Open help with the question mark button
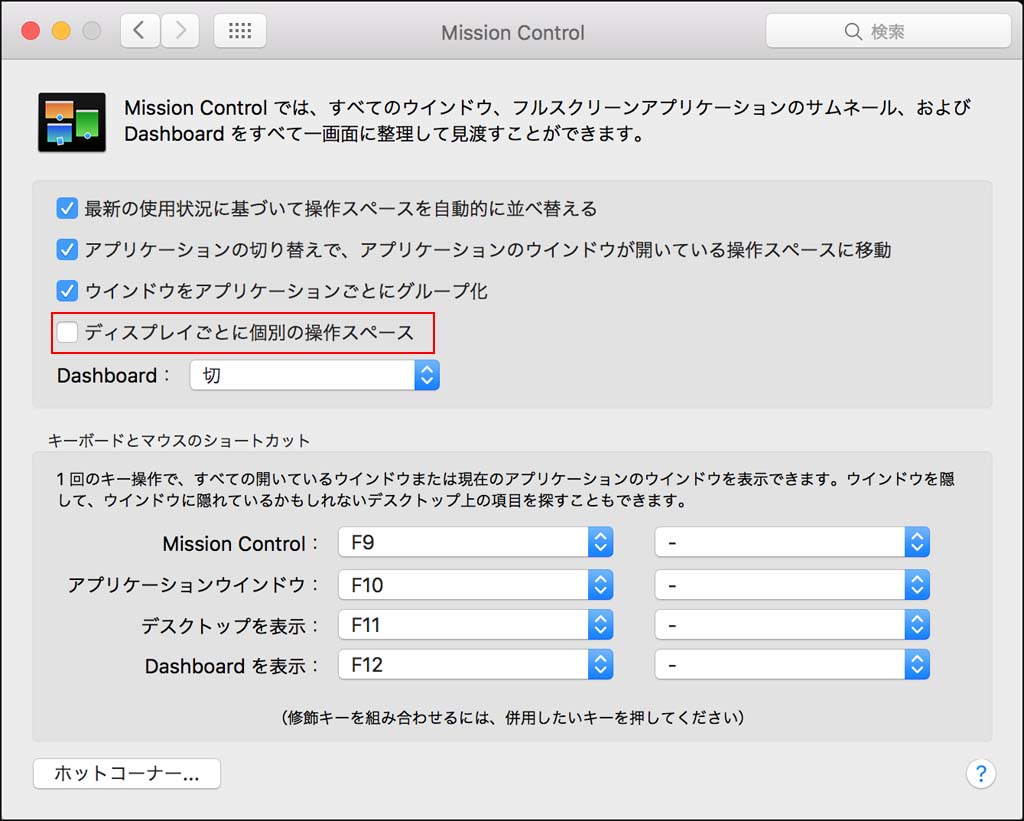 click(980, 773)
